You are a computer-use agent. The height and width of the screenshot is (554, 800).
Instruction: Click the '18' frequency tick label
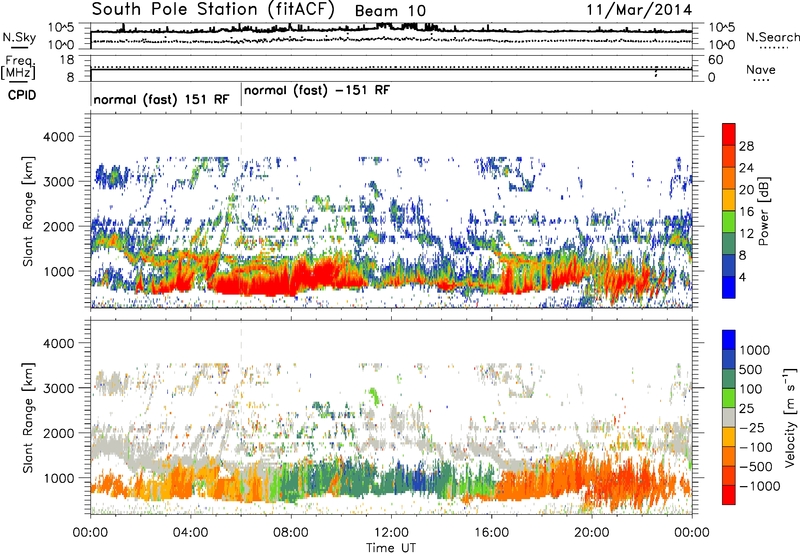click(x=67, y=60)
